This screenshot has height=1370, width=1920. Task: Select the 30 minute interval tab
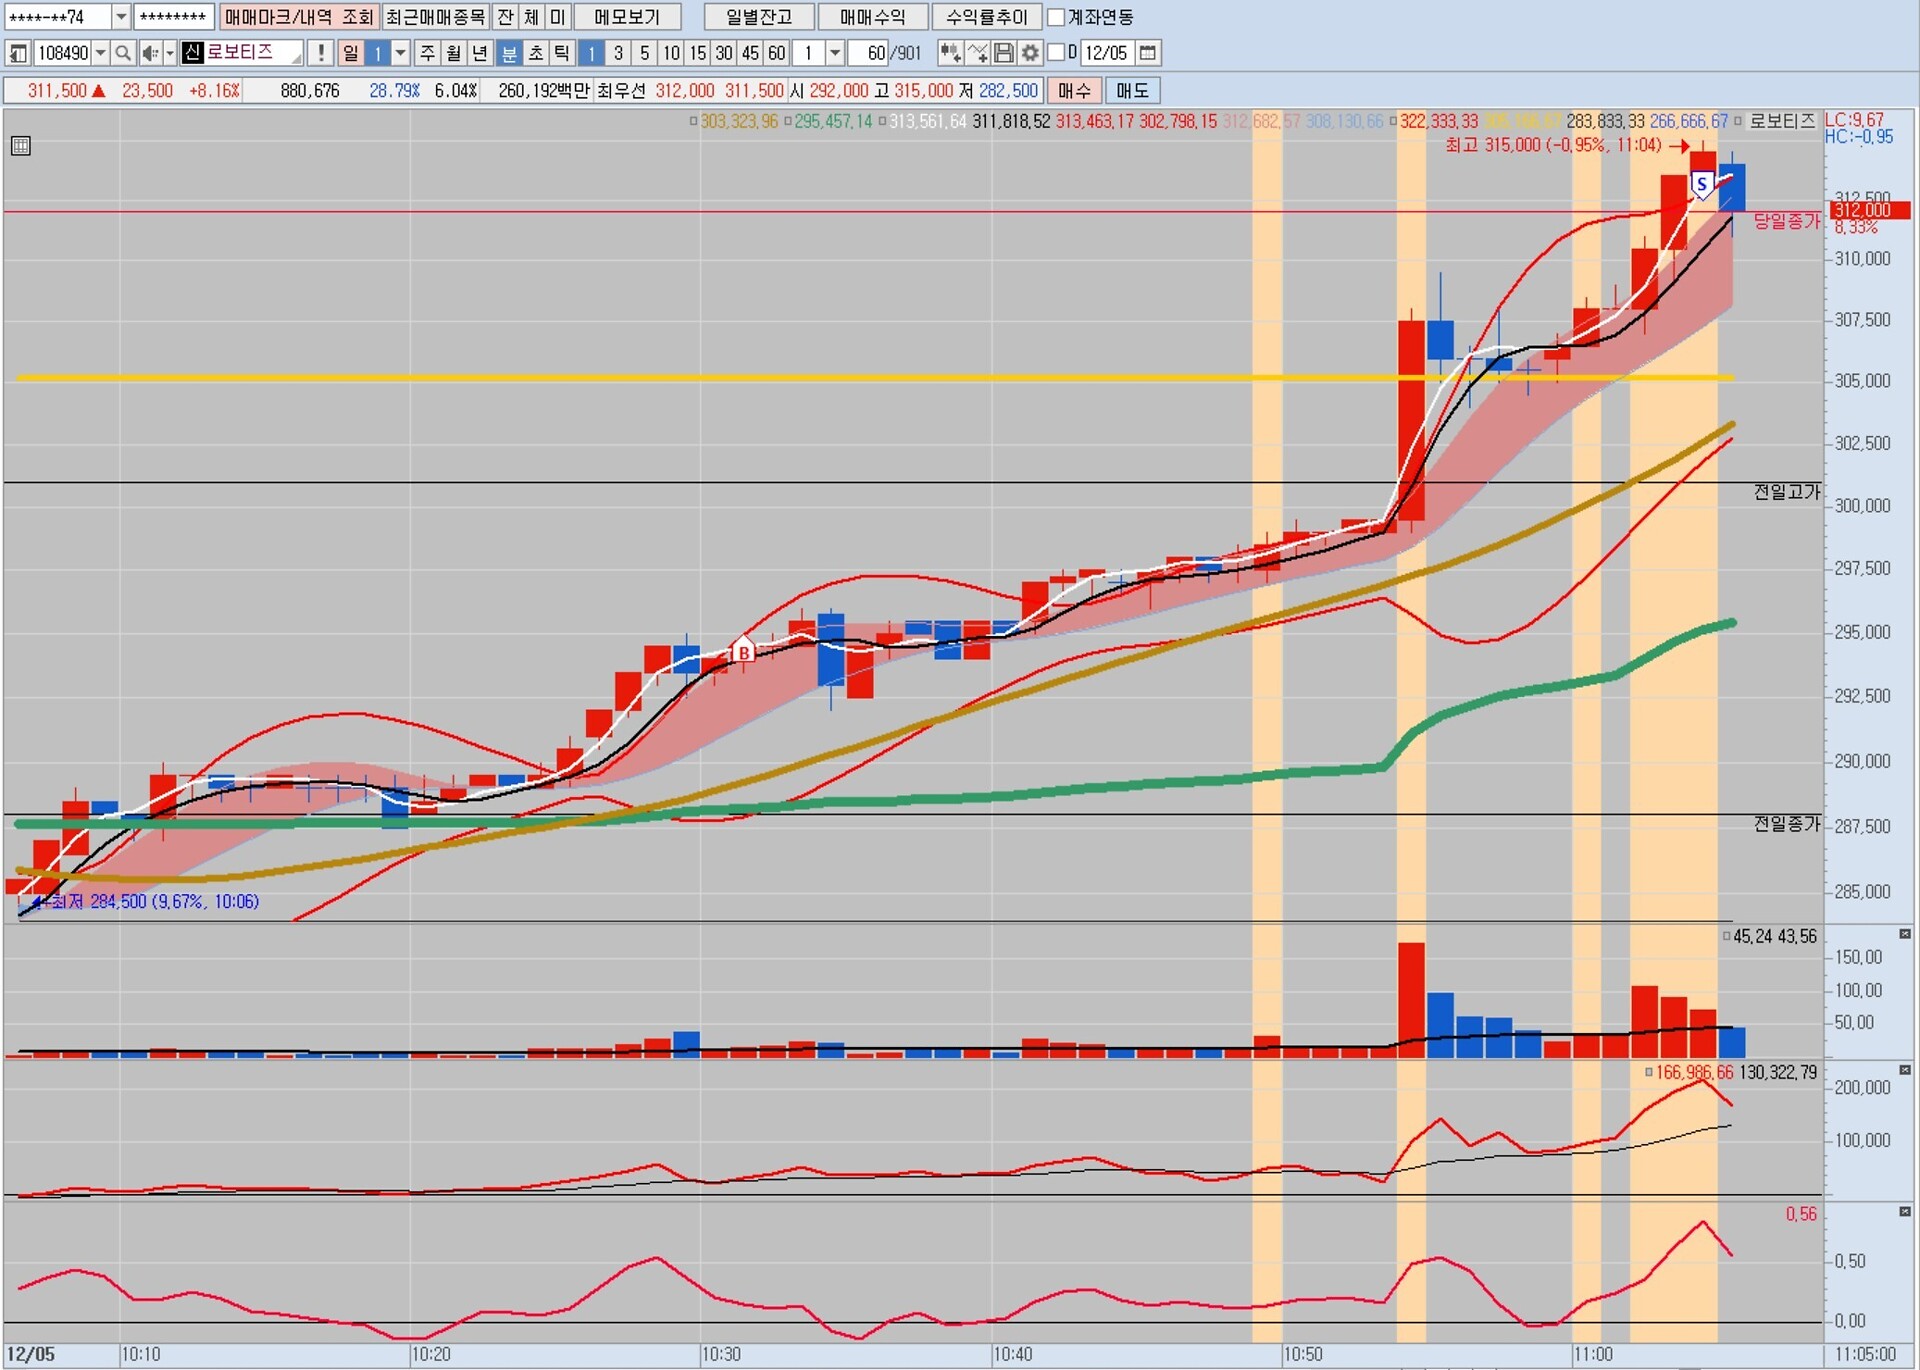tap(724, 53)
